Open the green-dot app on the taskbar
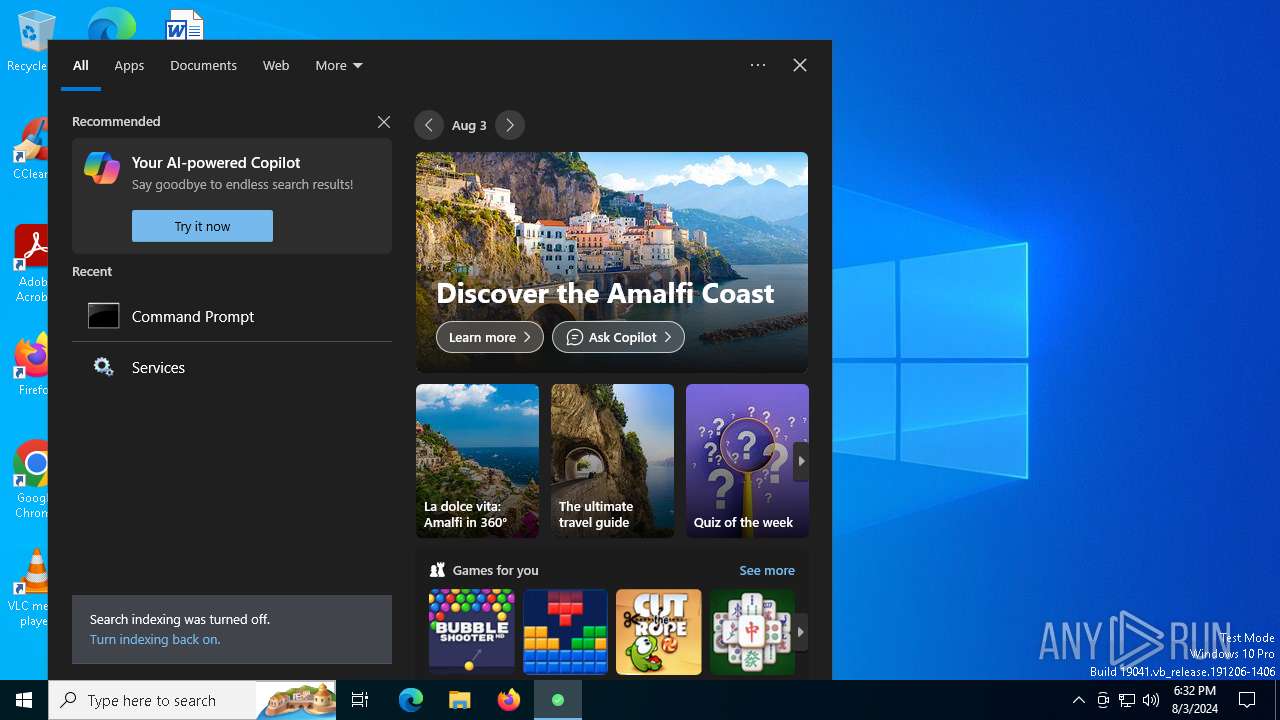This screenshot has width=1280, height=720. point(558,700)
